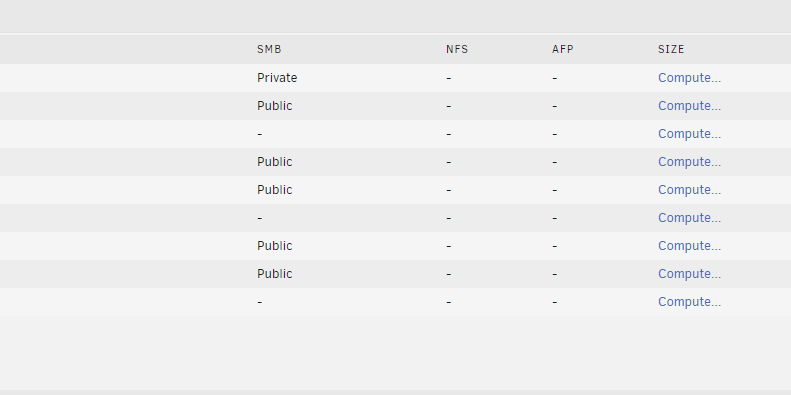Compute size in the fourth table row

[x=689, y=162]
